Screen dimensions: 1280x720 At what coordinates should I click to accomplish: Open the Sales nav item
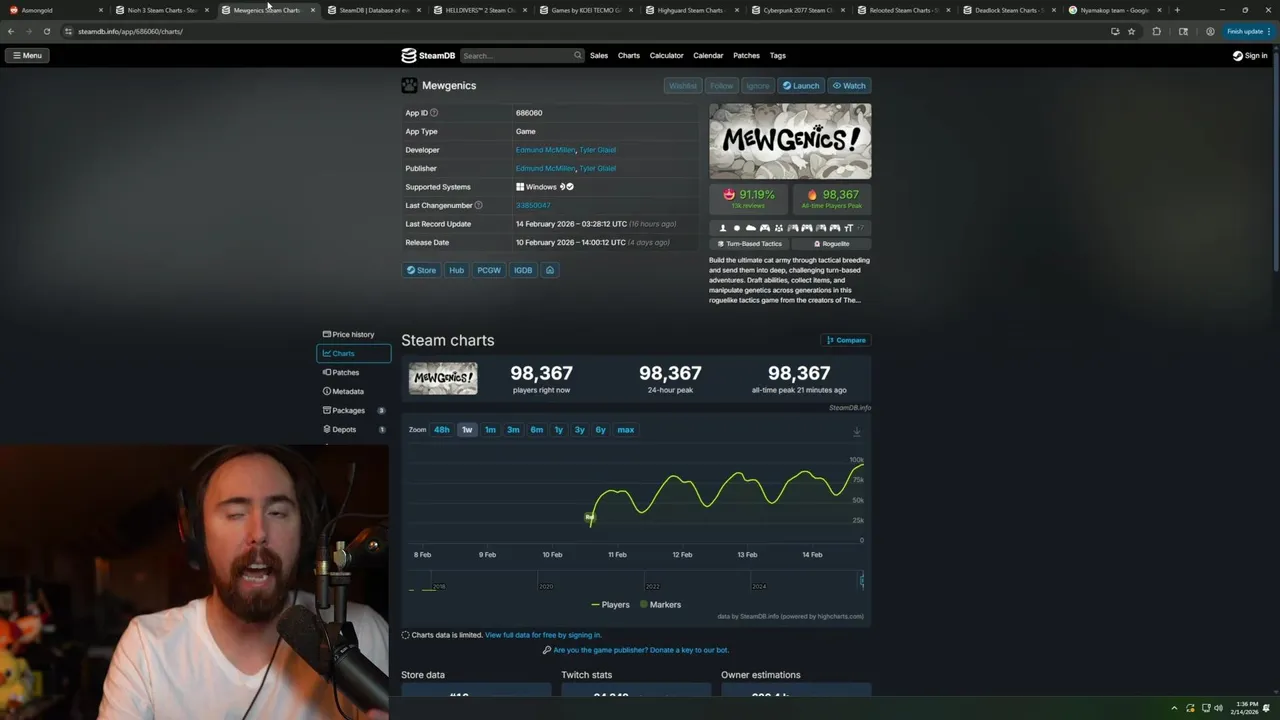(x=599, y=55)
